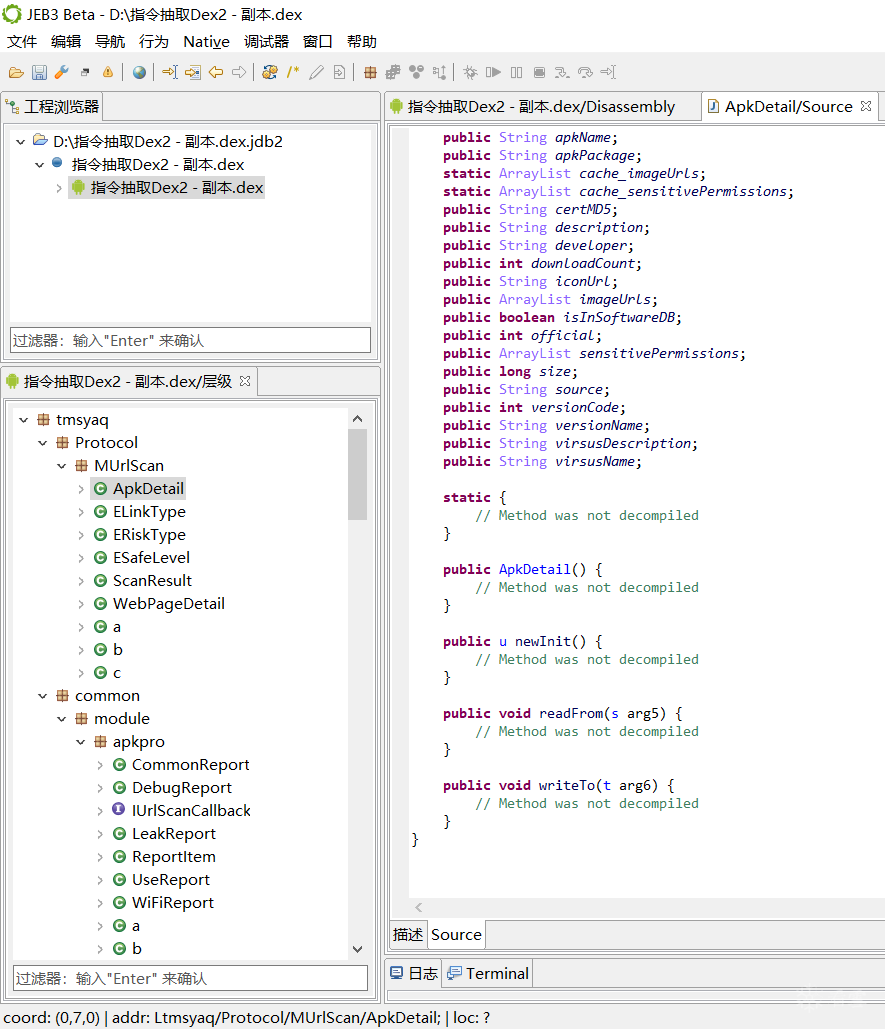Click the debugger step-over icon

pyautogui.click(x=585, y=72)
